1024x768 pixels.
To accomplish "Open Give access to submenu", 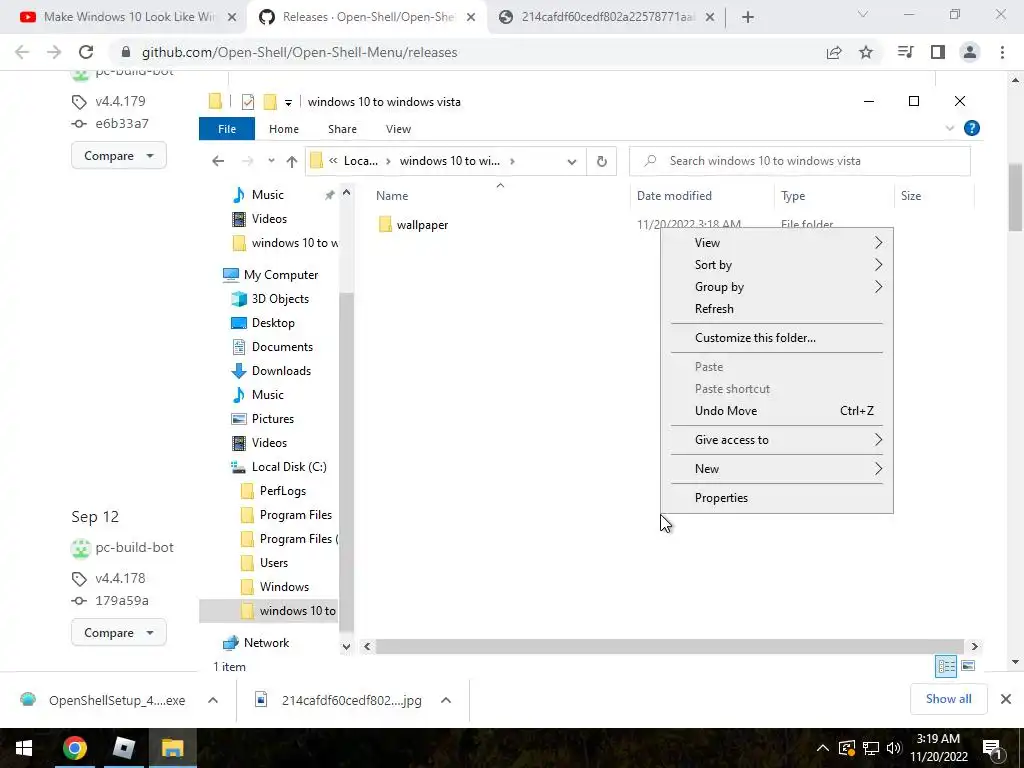I will coord(776,440).
